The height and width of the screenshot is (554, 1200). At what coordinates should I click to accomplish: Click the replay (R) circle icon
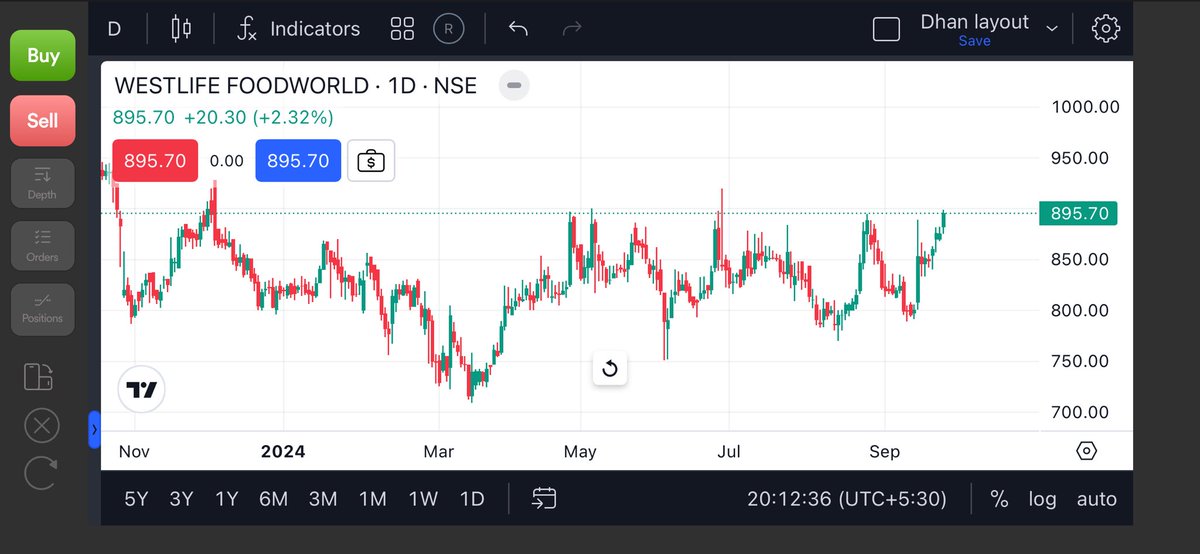448,29
